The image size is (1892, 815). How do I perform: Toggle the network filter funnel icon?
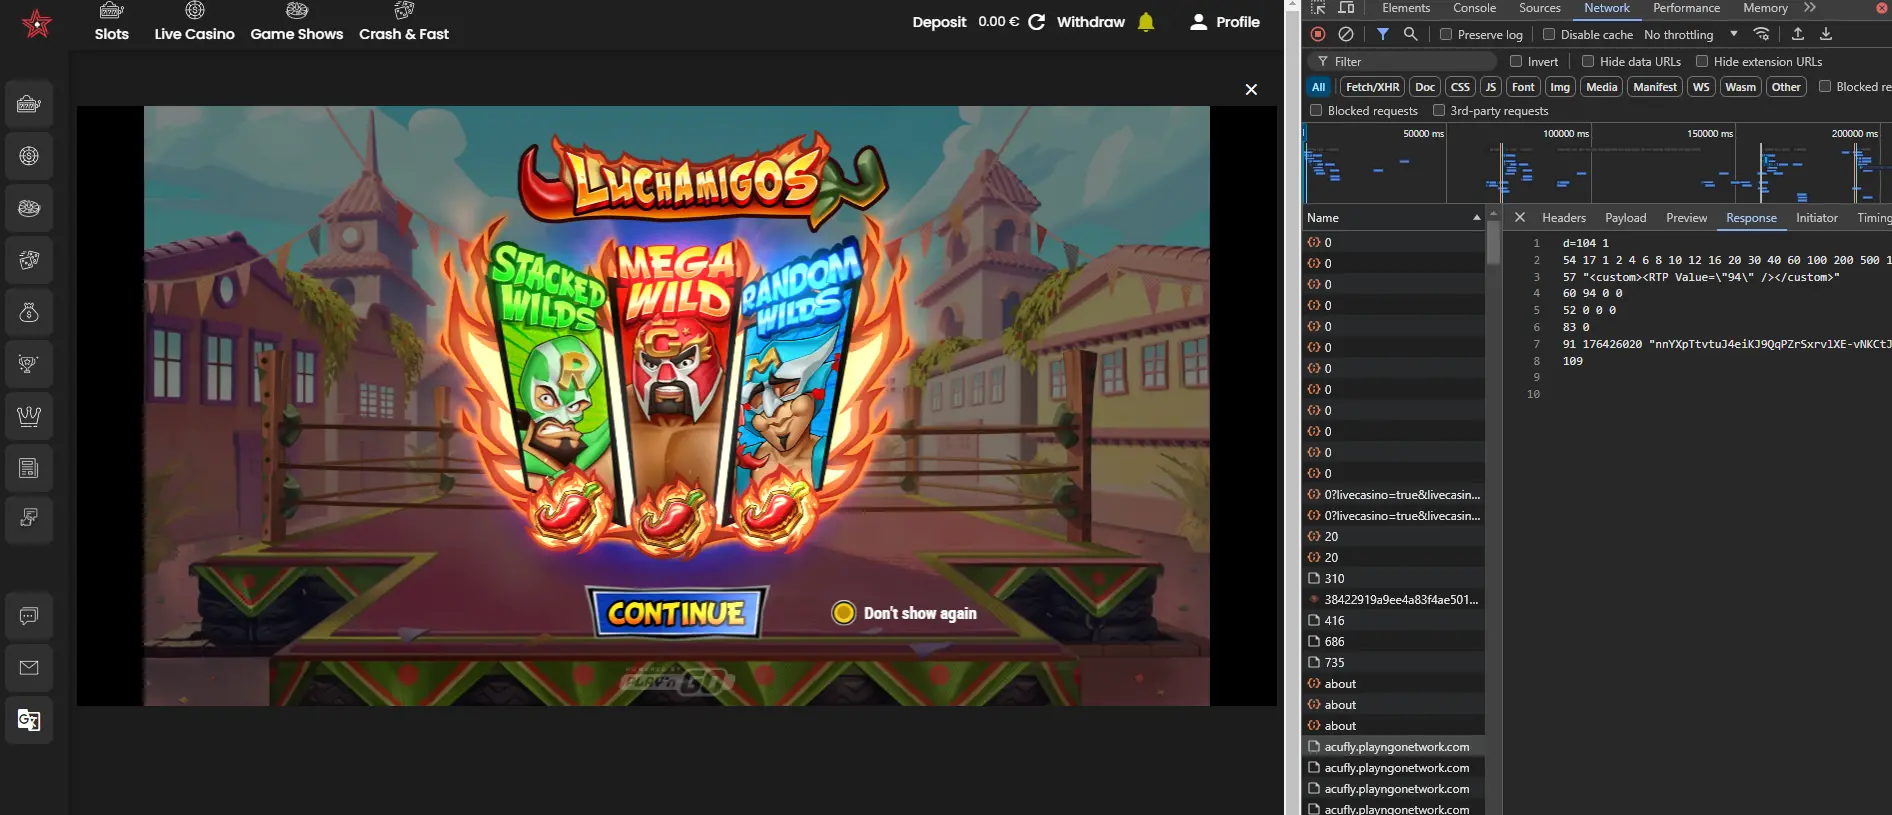pyautogui.click(x=1382, y=34)
